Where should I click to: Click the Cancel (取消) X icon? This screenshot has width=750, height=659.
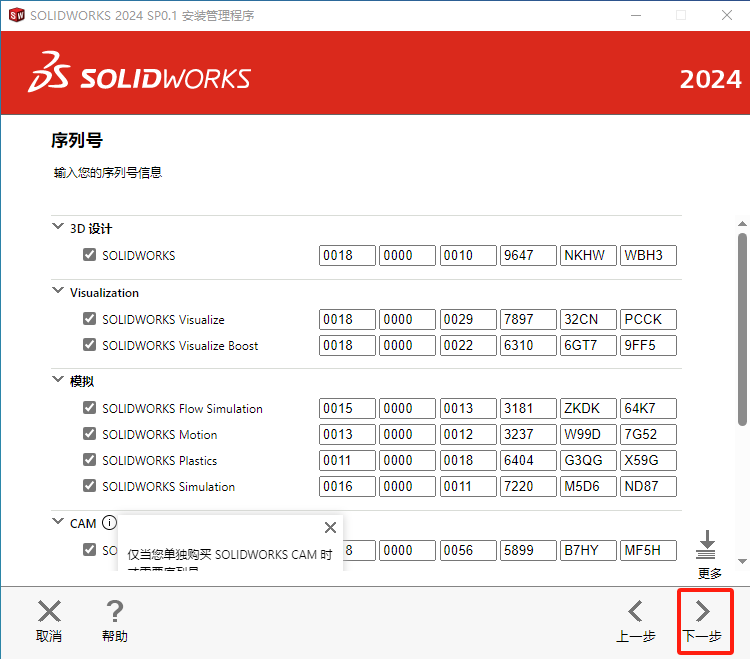[x=49, y=611]
